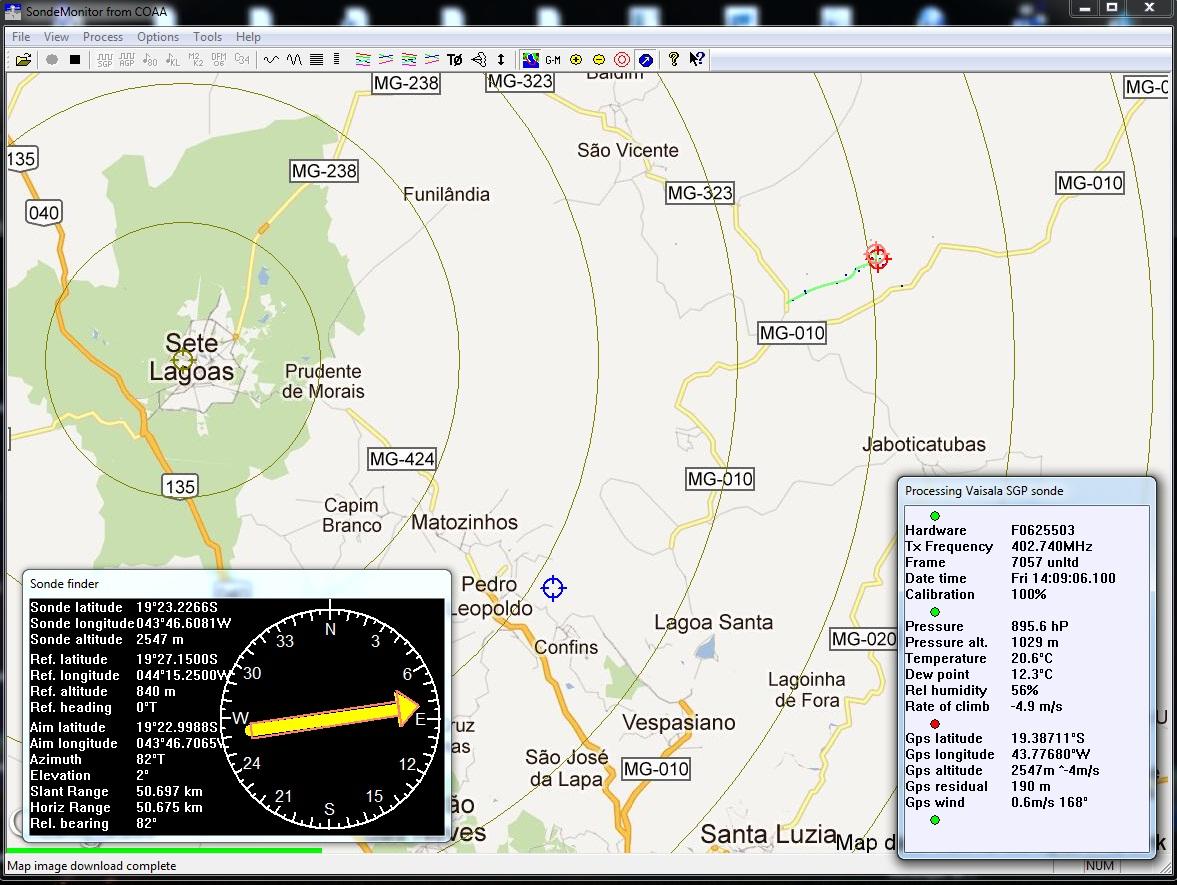The image size is (1177, 885).
Task: Toggle the blue sonde finder compass icon
Action: (x=646, y=59)
